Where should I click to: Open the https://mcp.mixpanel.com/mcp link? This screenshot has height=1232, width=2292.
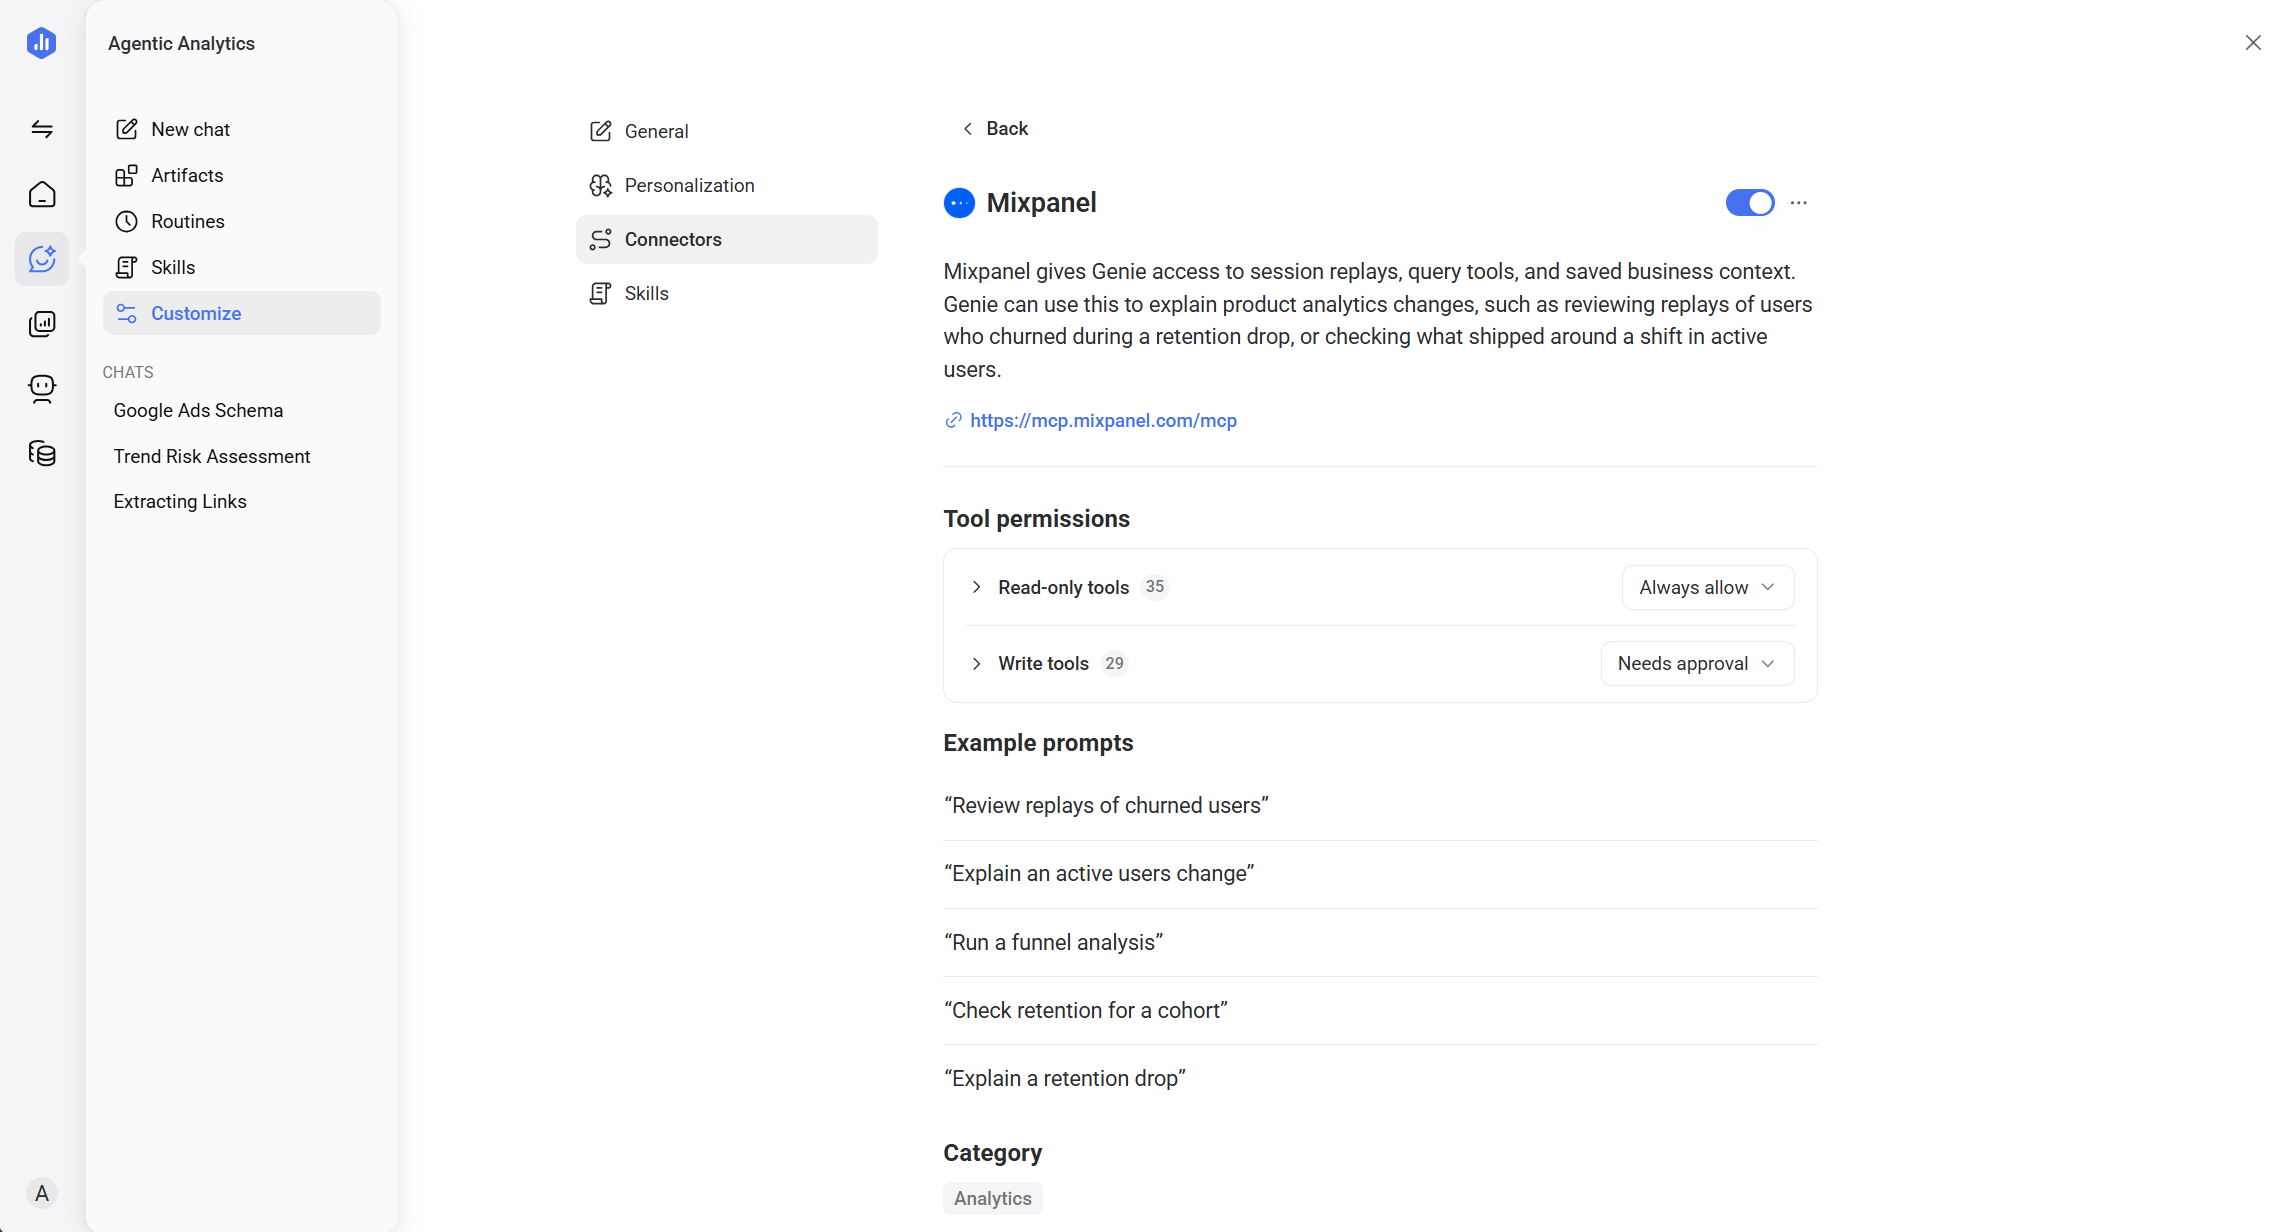[x=1103, y=420]
